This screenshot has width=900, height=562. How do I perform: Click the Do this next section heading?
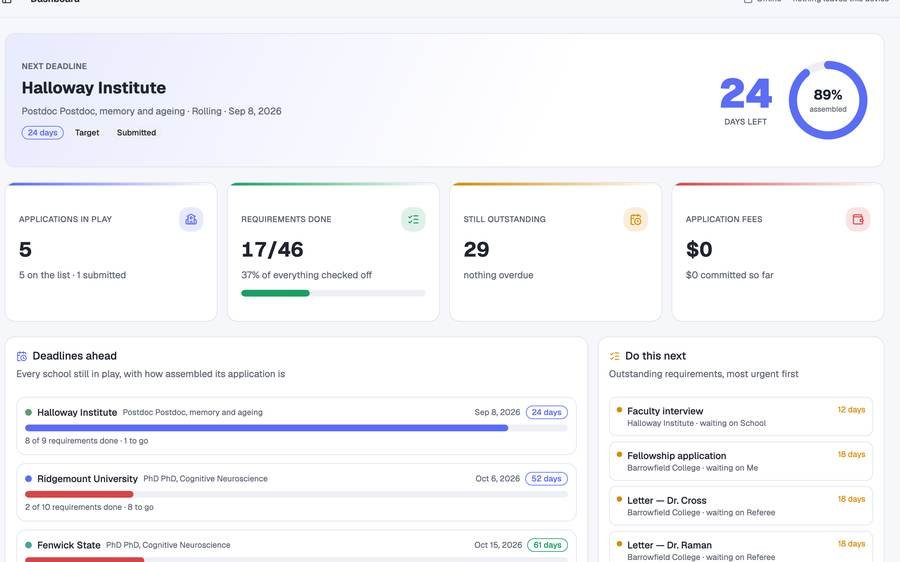pyautogui.click(x=655, y=356)
